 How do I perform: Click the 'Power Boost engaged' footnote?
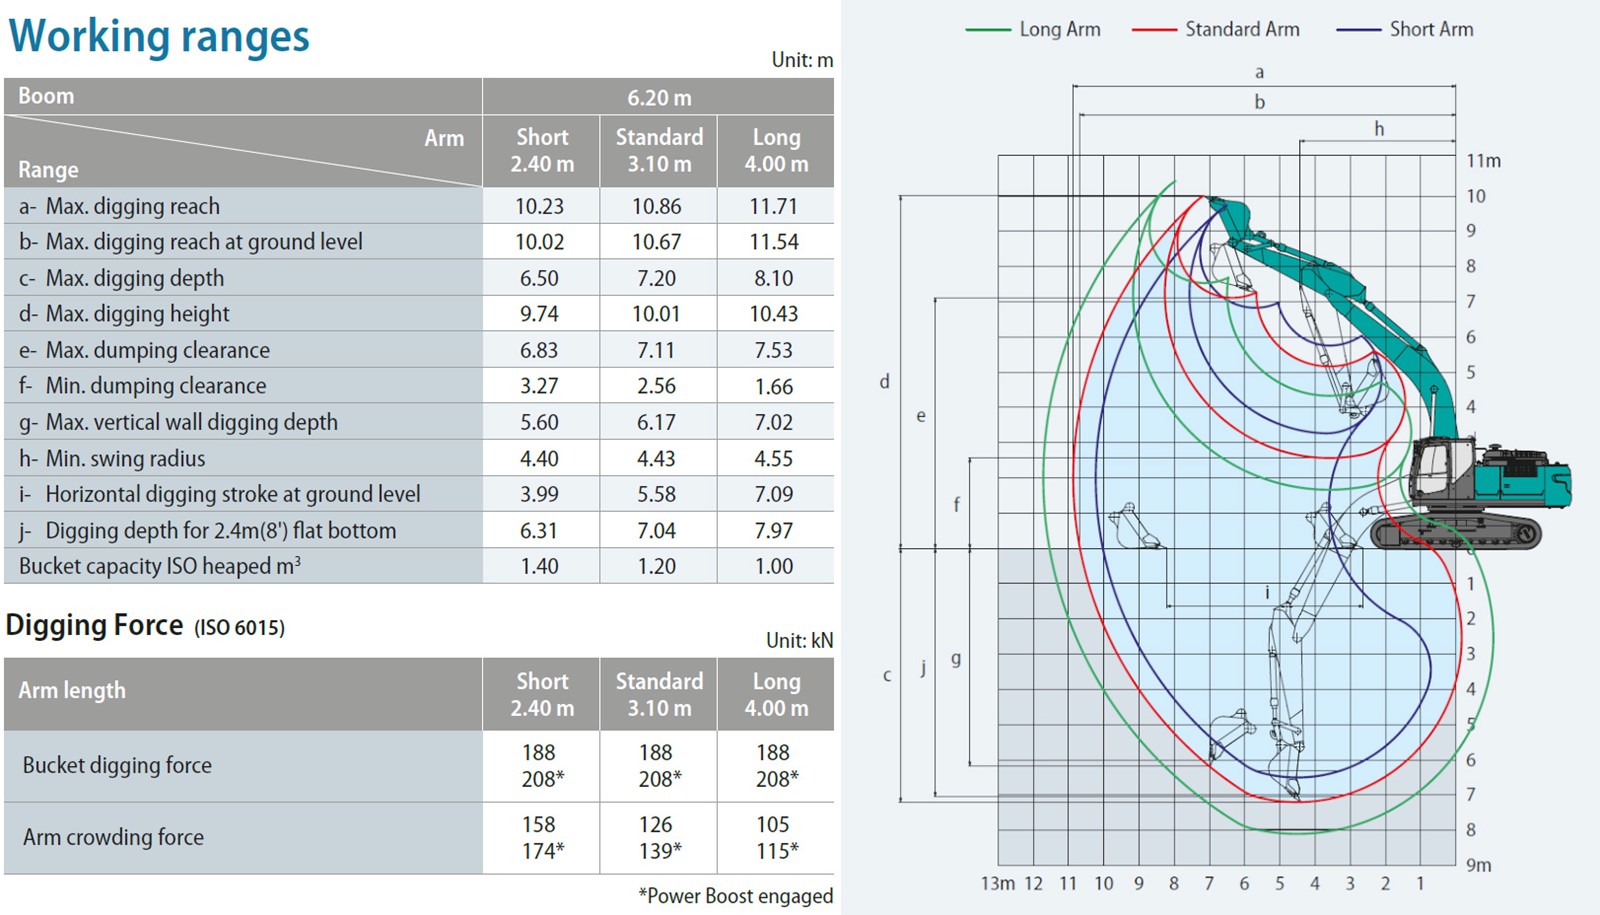point(735,896)
